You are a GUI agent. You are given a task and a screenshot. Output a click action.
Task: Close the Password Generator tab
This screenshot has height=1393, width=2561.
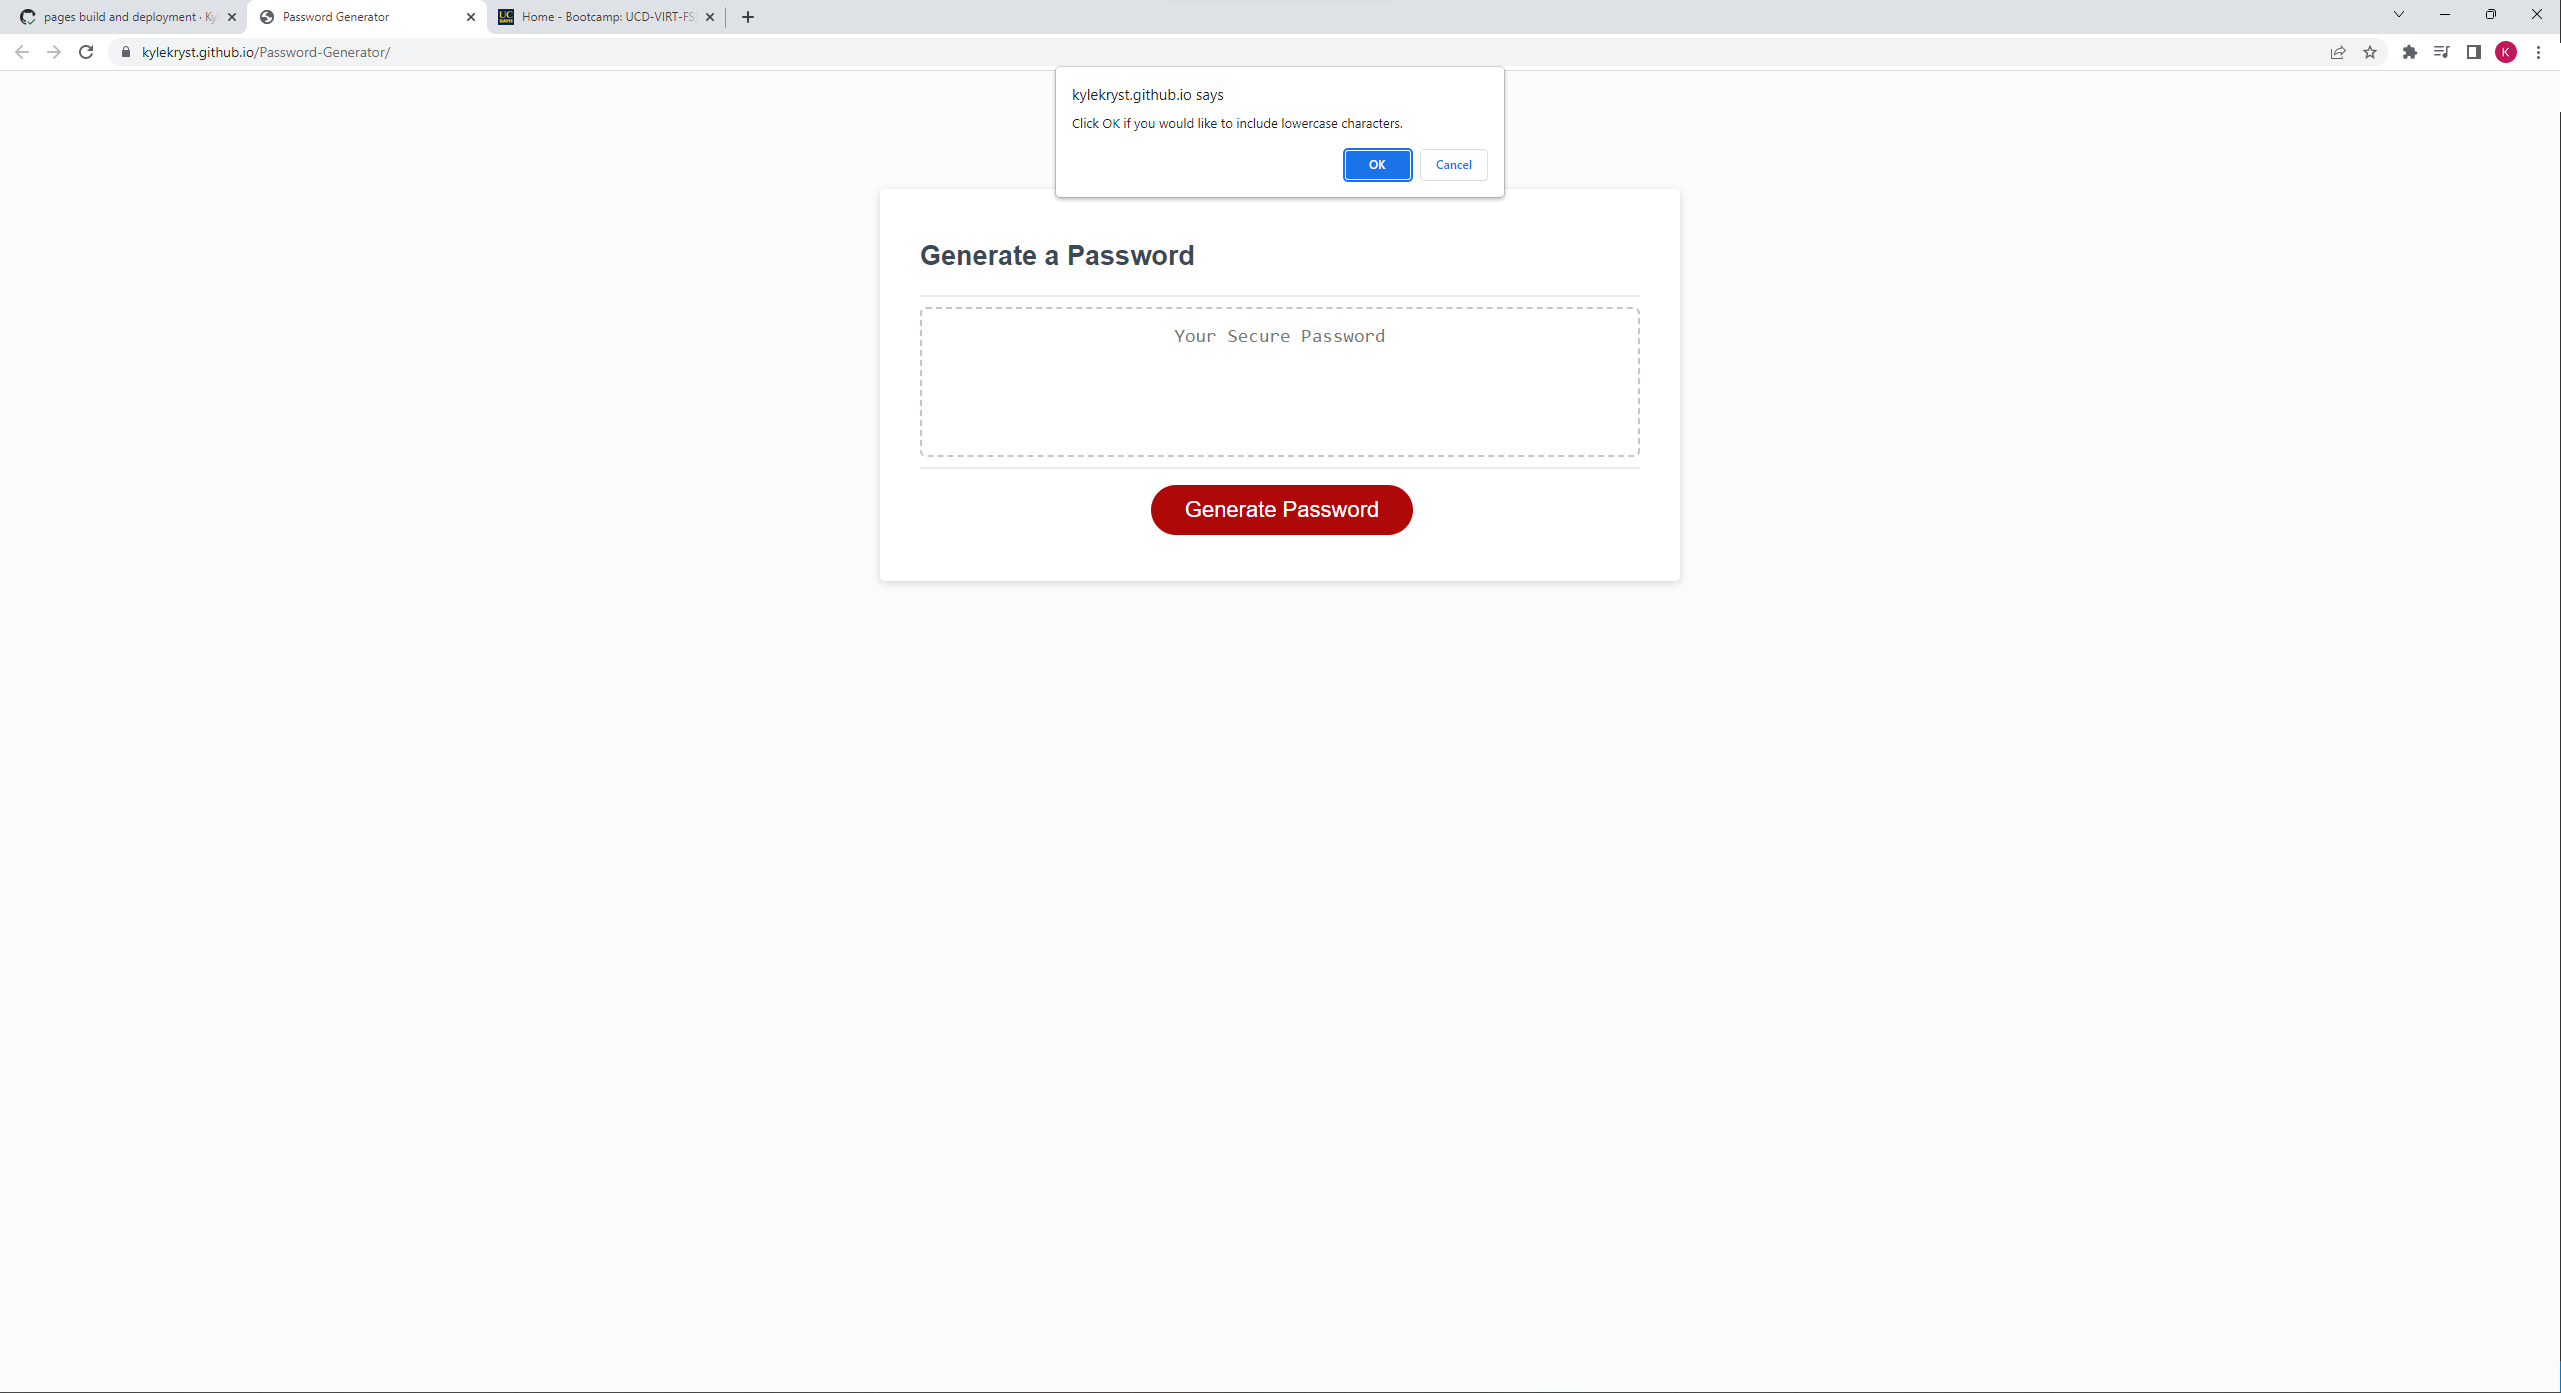click(x=471, y=17)
